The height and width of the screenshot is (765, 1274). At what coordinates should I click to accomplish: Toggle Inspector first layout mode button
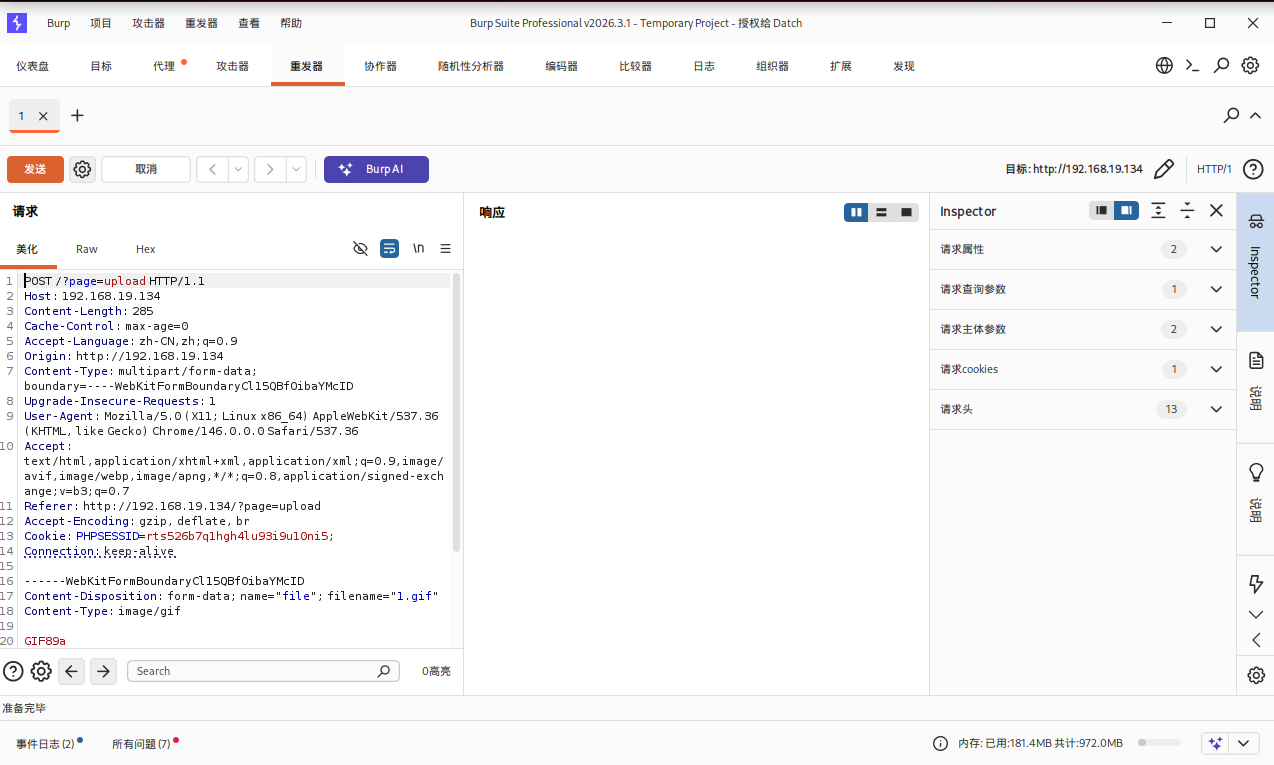click(x=1101, y=210)
